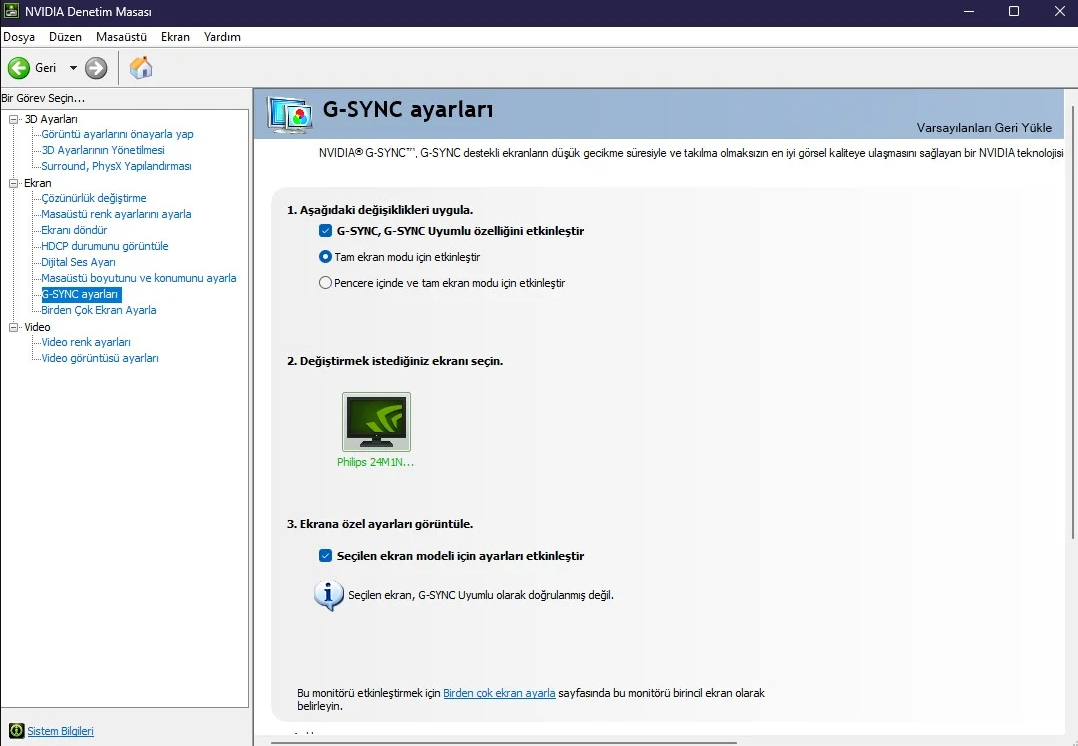Select the Philips monitor display icon

376,422
